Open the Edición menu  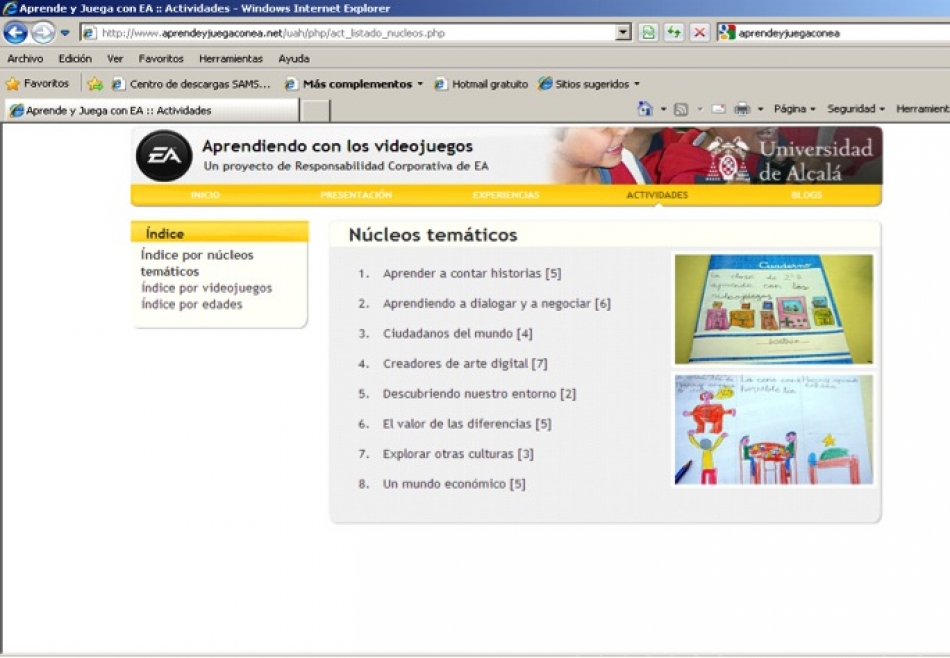click(75, 59)
